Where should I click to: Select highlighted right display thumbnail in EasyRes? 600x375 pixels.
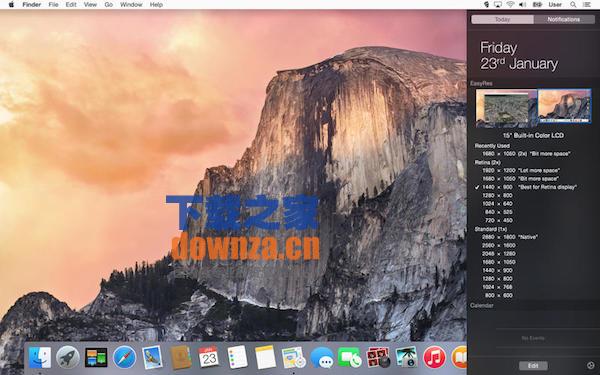[x=564, y=106]
